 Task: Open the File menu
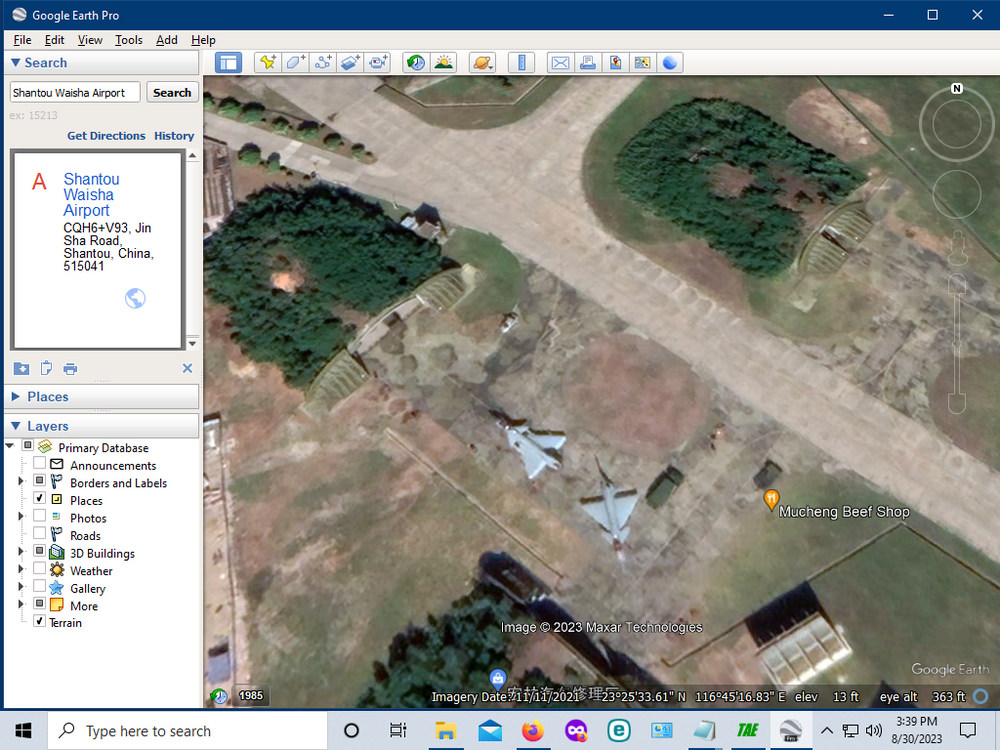22,40
